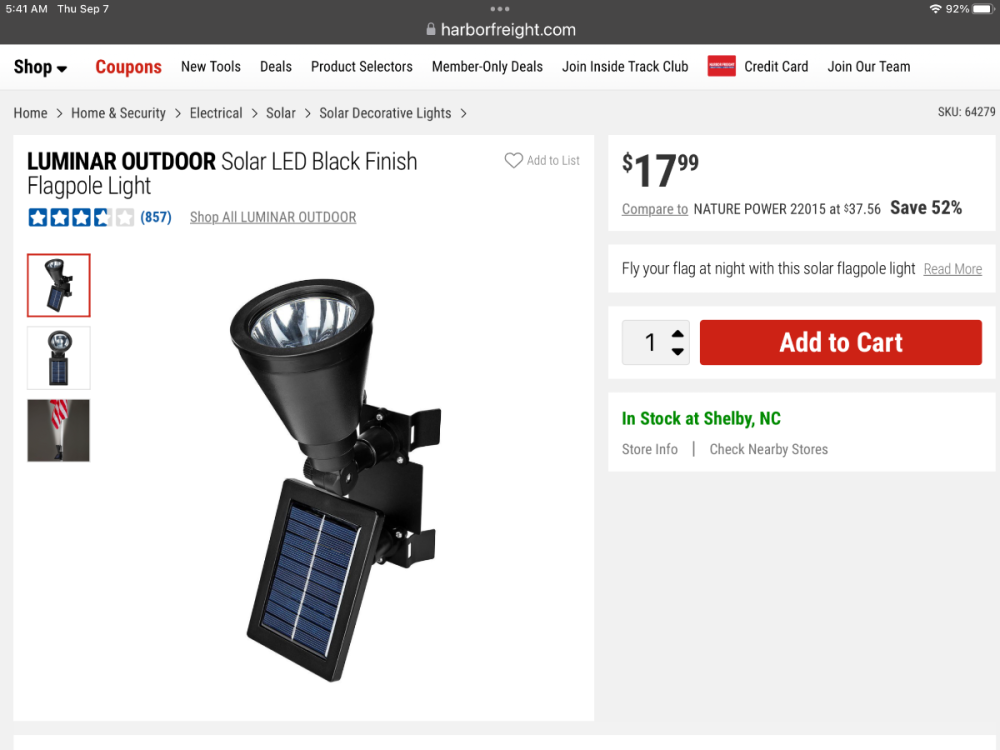
Task: Decrease quantity with the down arrow
Action: (x=678, y=351)
